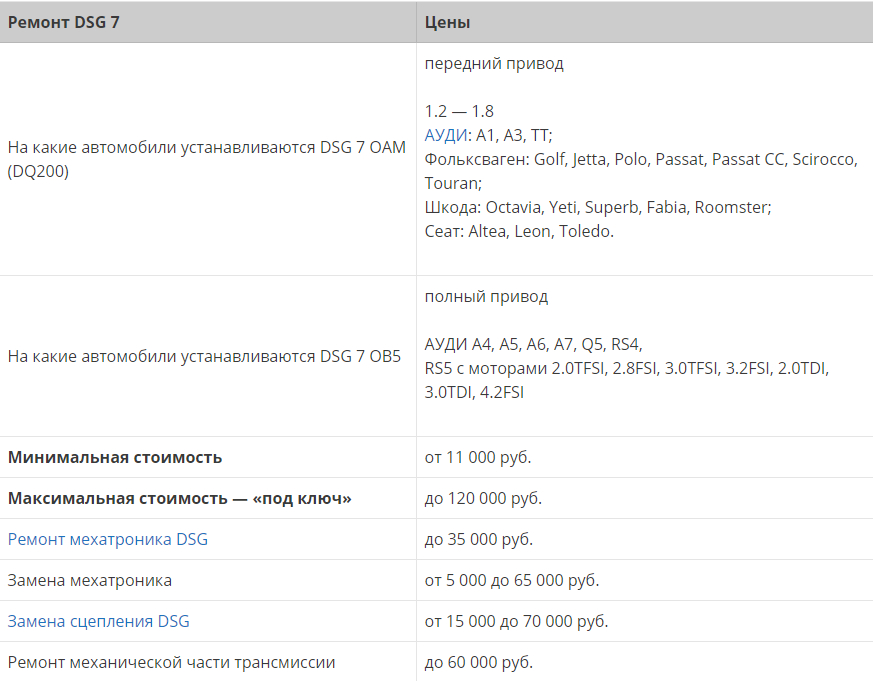This screenshot has height=681, width=873.
Task: Click the price 'до 120 000 руб.'
Action: tap(483, 498)
